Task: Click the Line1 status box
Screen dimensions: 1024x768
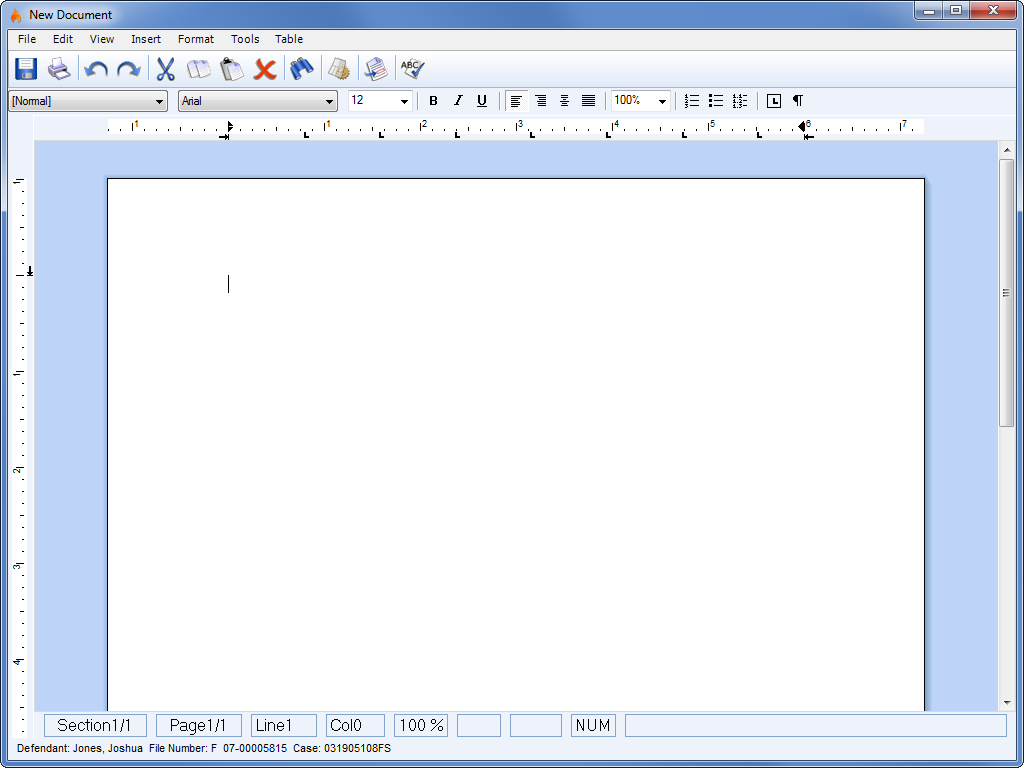Action: (x=283, y=726)
